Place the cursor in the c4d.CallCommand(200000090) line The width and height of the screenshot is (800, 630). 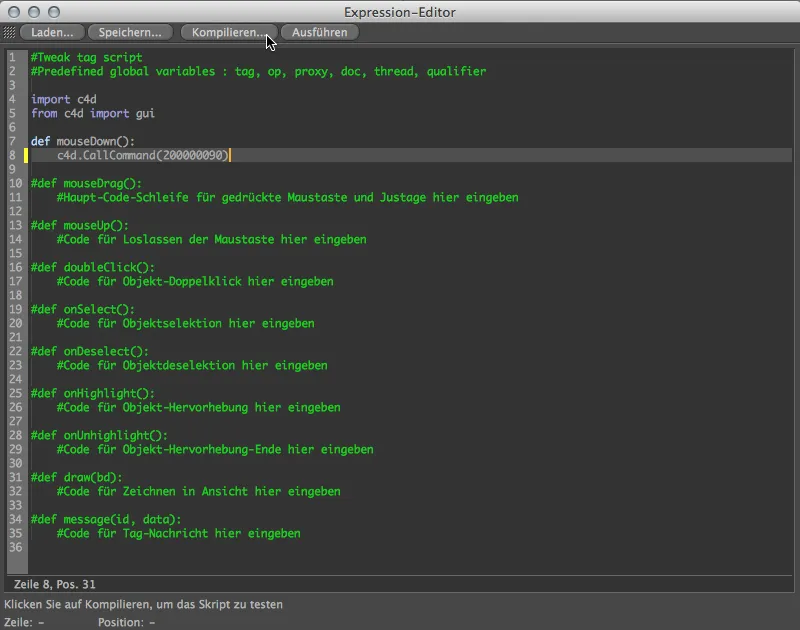[x=142, y=155]
